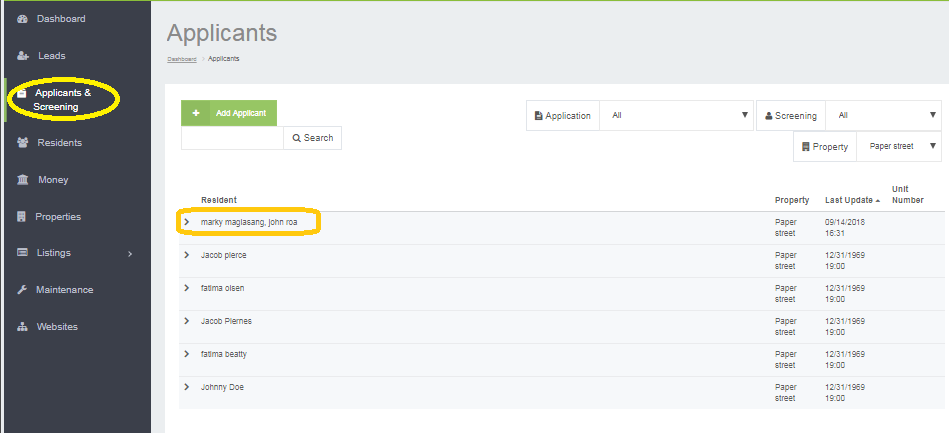Image resolution: width=949 pixels, height=433 pixels.
Task: Click the Leads person-plus icon
Action: (x=22, y=56)
